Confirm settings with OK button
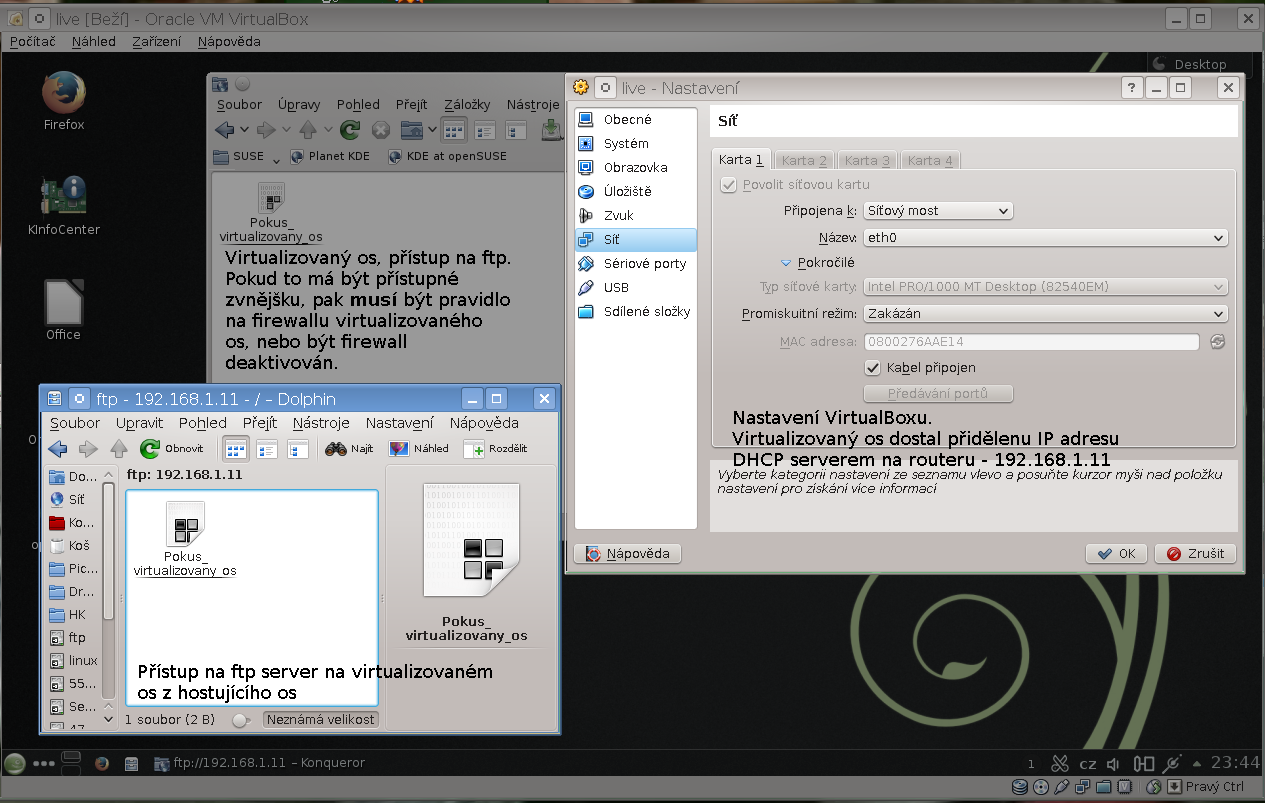The width and height of the screenshot is (1265, 803). click(x=1116, y=553)
